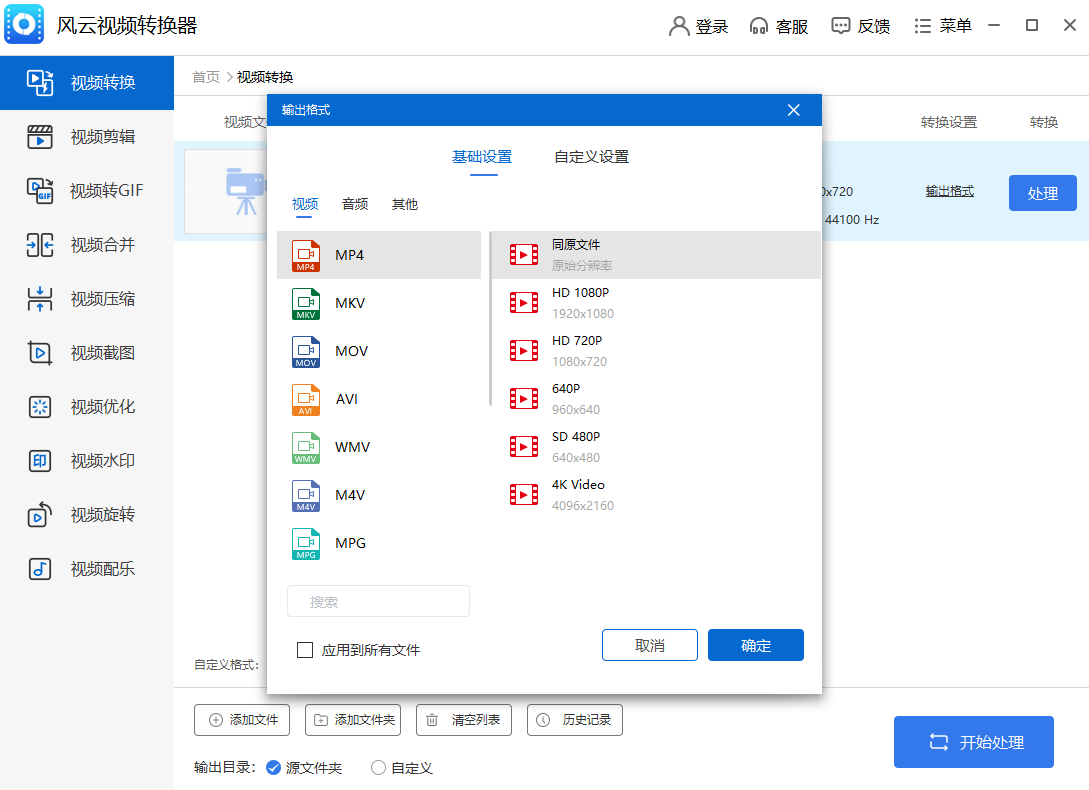Switch to the 音频 format tab
Viewport: 1089px width, 790px height.
point(355,204)
